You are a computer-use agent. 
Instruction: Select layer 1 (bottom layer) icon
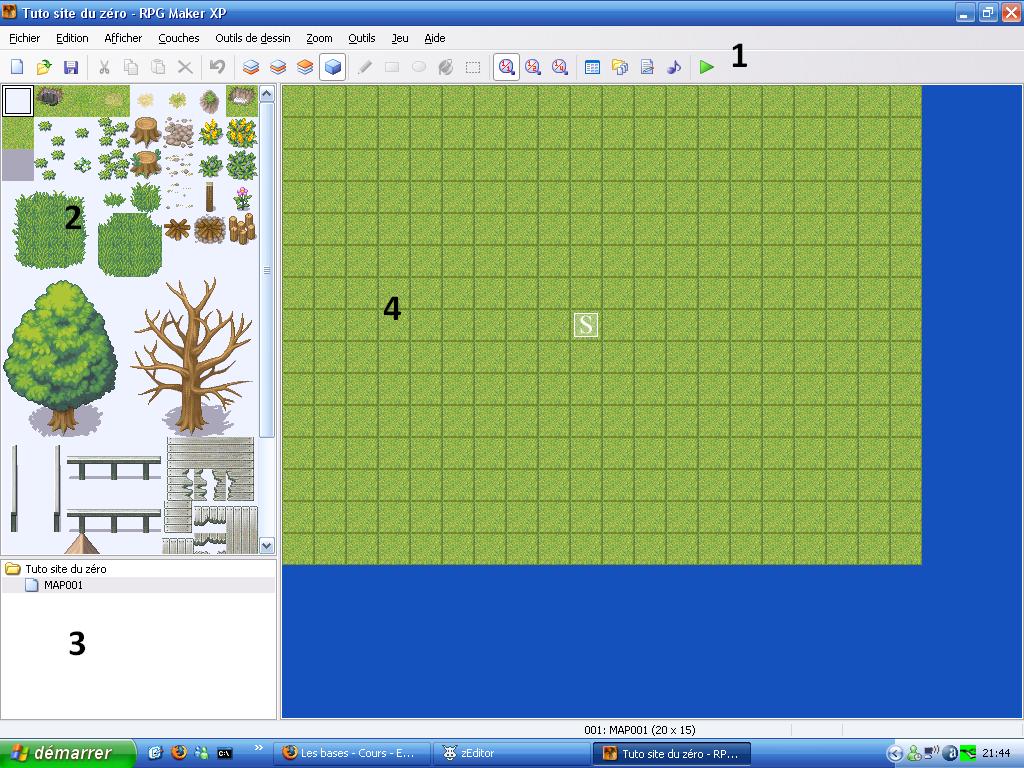click(251, 67)
